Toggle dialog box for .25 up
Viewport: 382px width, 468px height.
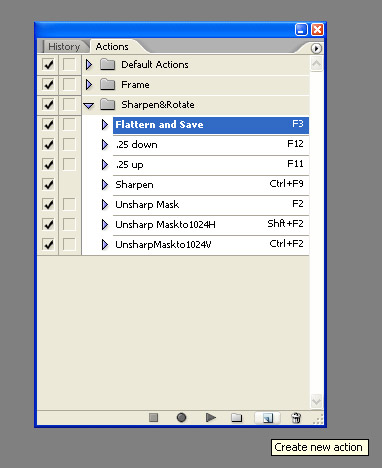tap(69, 164)
